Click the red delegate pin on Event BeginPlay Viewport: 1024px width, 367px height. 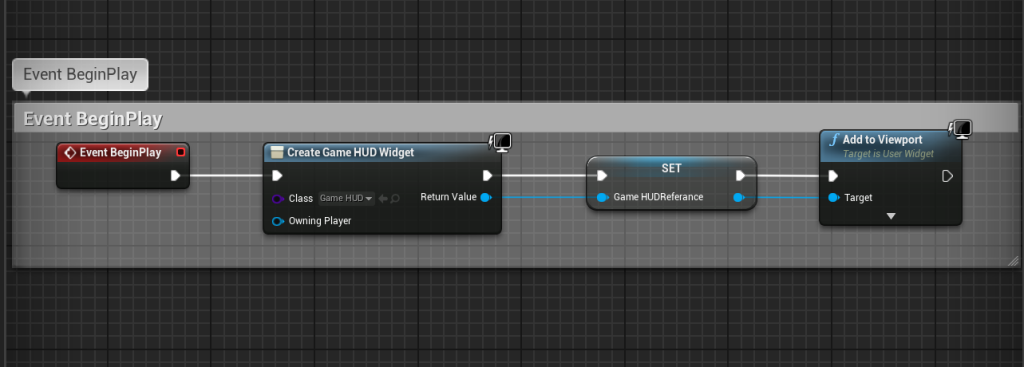click(x=181, y=152)
